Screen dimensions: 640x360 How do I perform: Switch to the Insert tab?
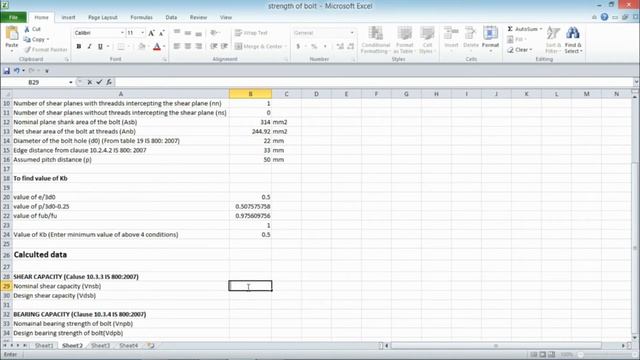point(68,18)
